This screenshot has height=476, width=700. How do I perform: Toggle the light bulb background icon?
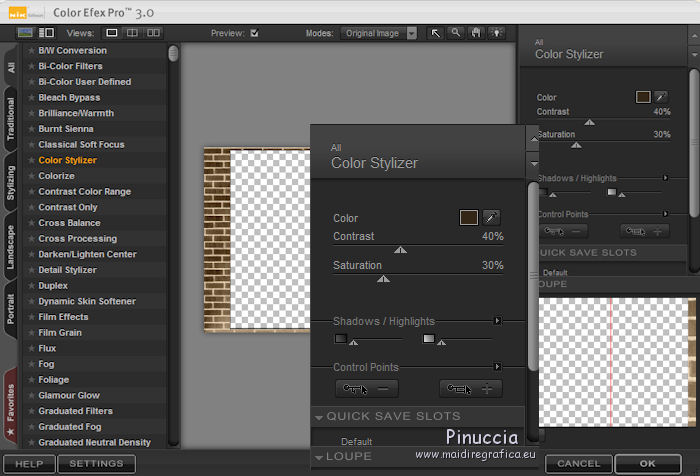496,33
